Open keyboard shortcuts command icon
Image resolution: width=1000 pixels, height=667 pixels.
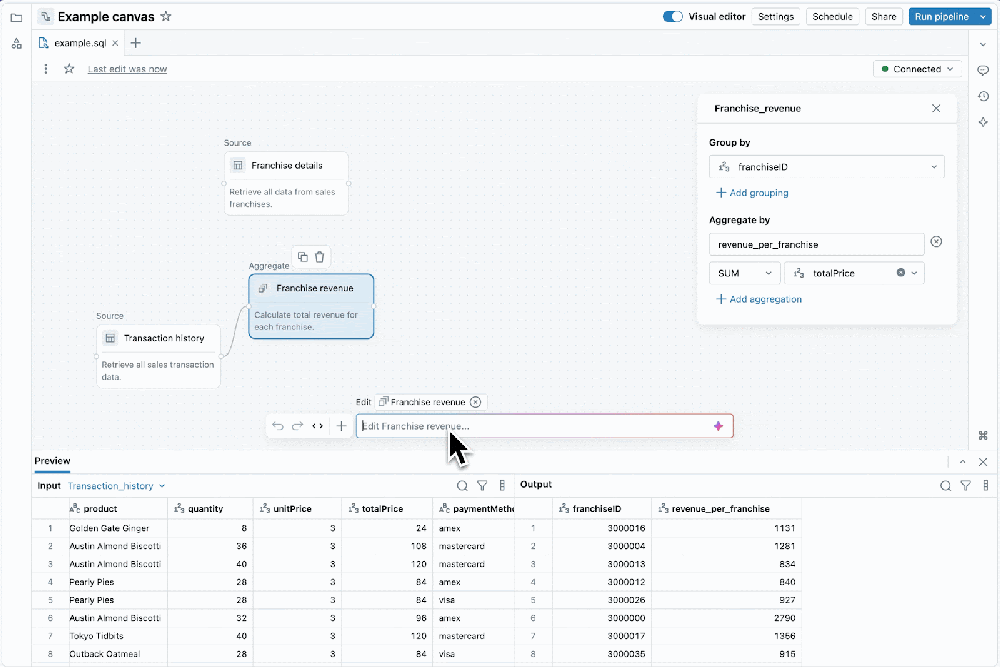click(983, 436)
